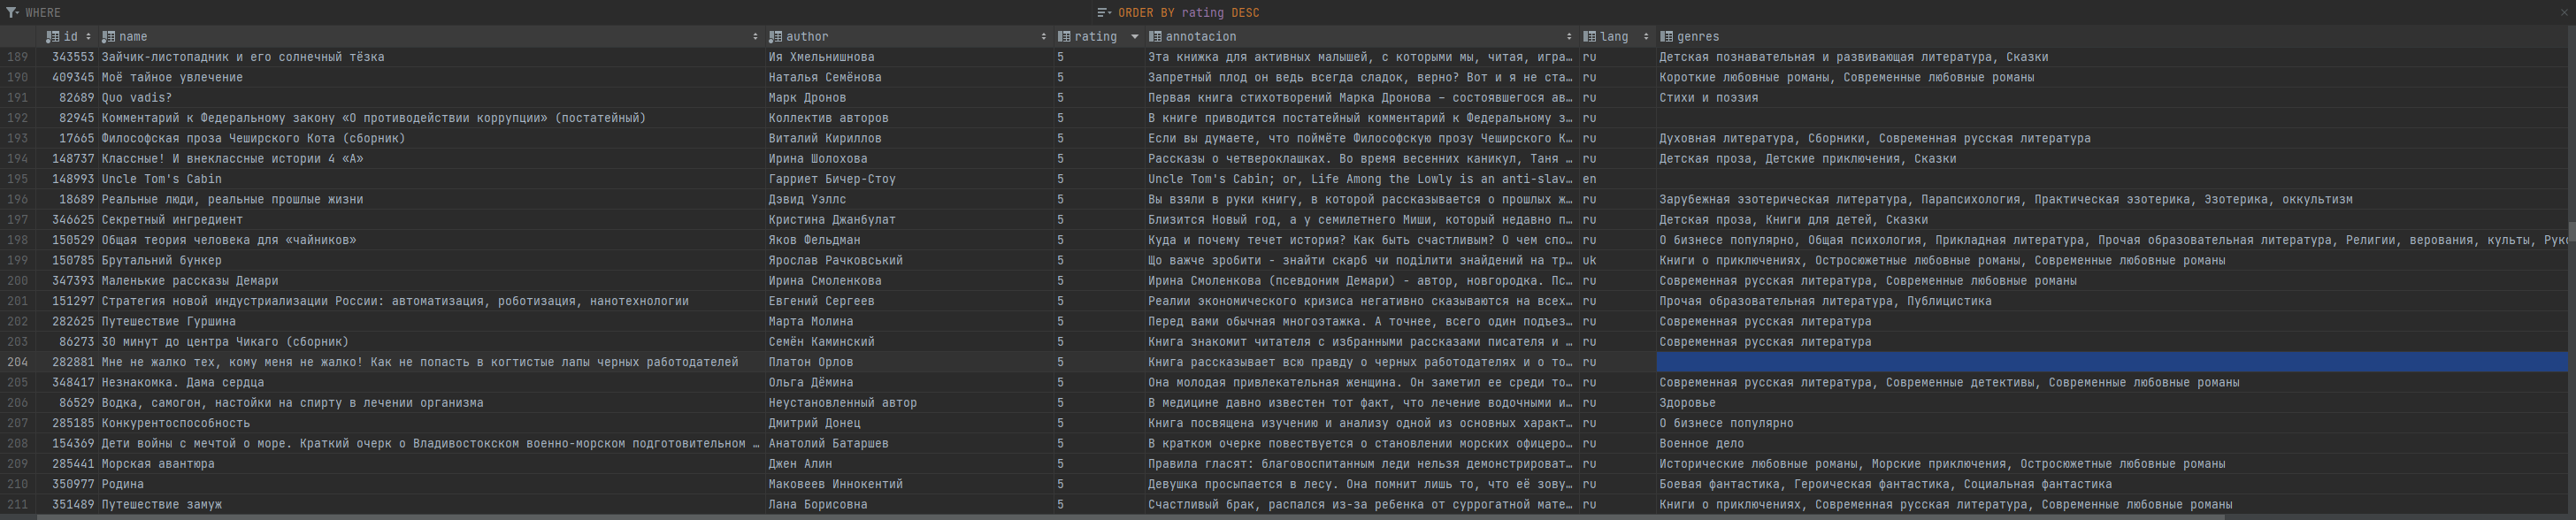Close the filter bar with X button

point(2564,13)
